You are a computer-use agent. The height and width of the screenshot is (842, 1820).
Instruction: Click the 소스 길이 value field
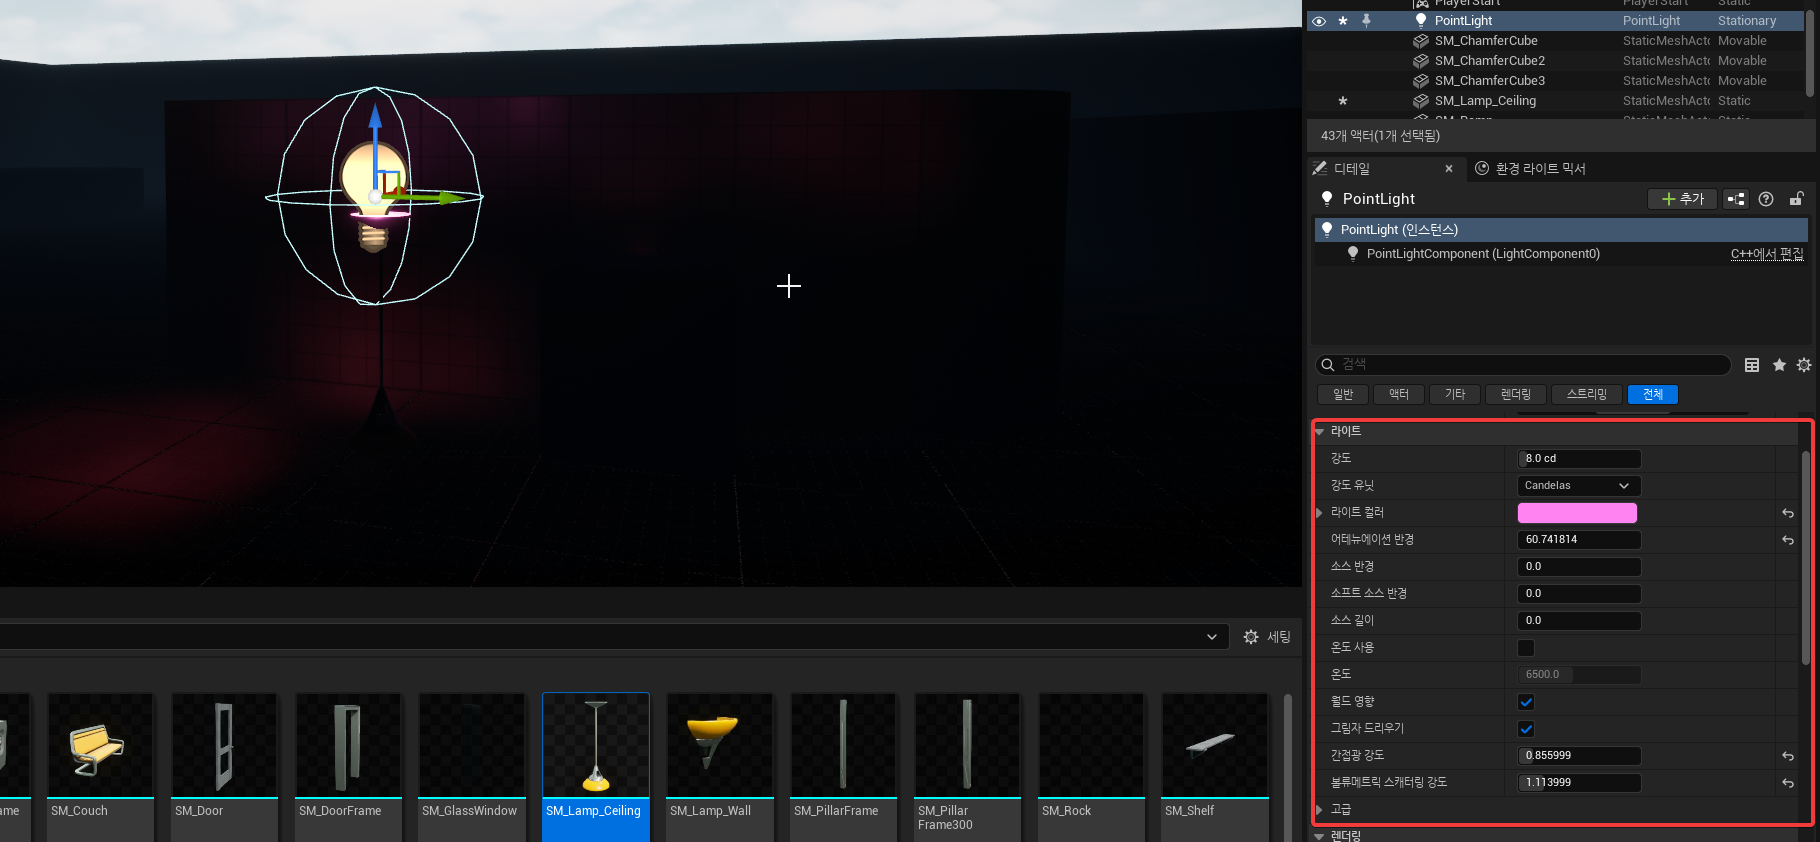1579,621
